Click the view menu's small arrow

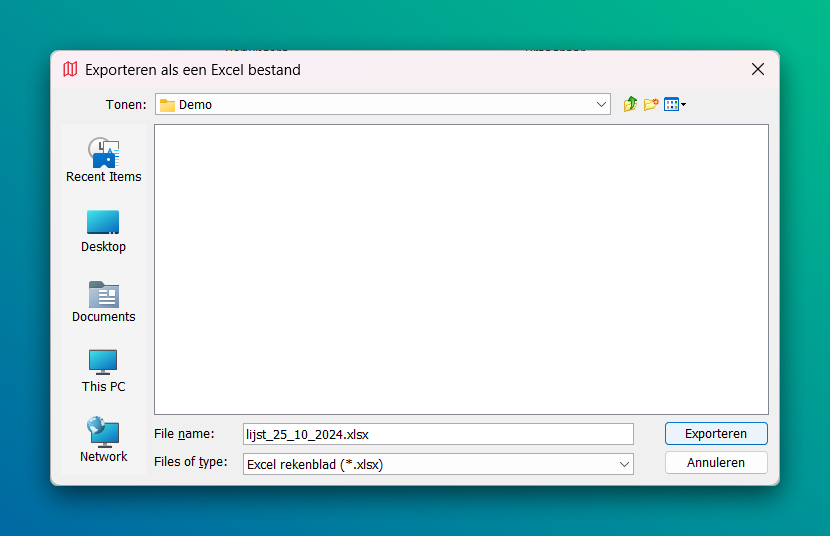(684, 105)
